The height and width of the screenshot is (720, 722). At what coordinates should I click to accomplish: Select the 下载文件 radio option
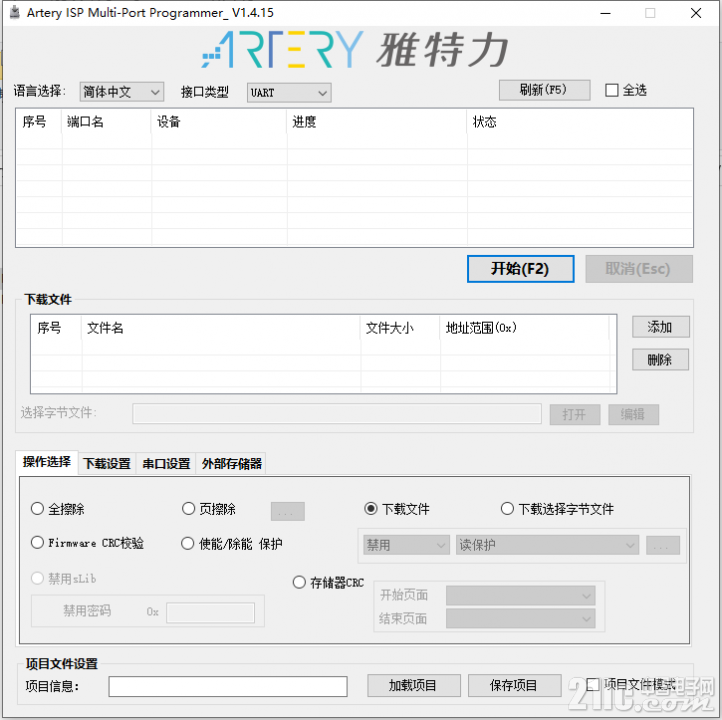[371, 509]
